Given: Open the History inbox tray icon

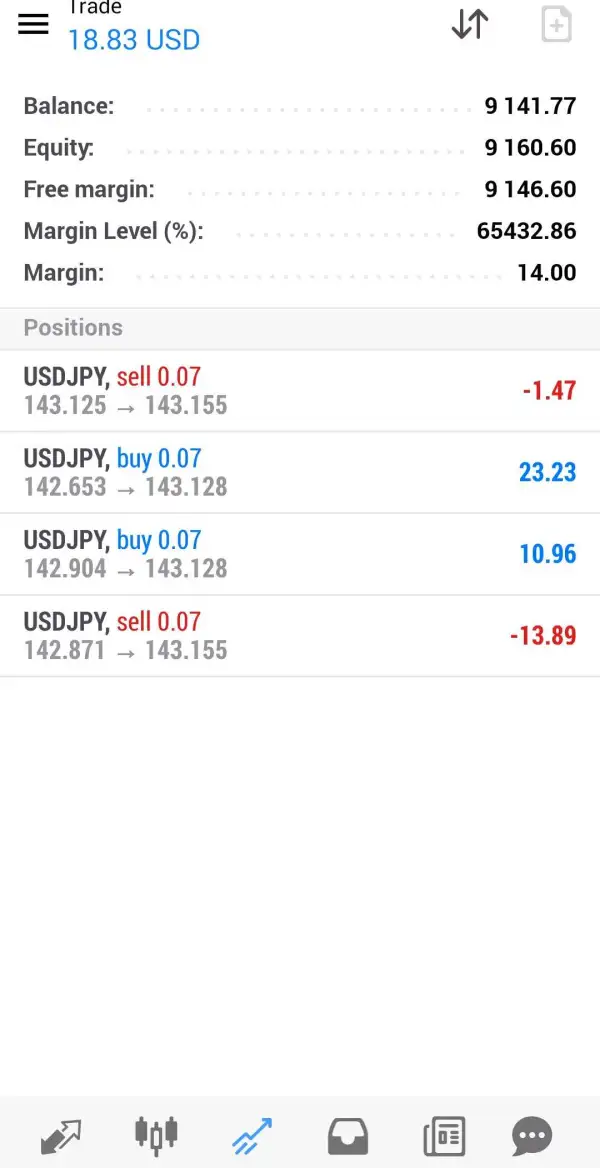Looking at the screenshot, I should click(x=347, y=1137).
